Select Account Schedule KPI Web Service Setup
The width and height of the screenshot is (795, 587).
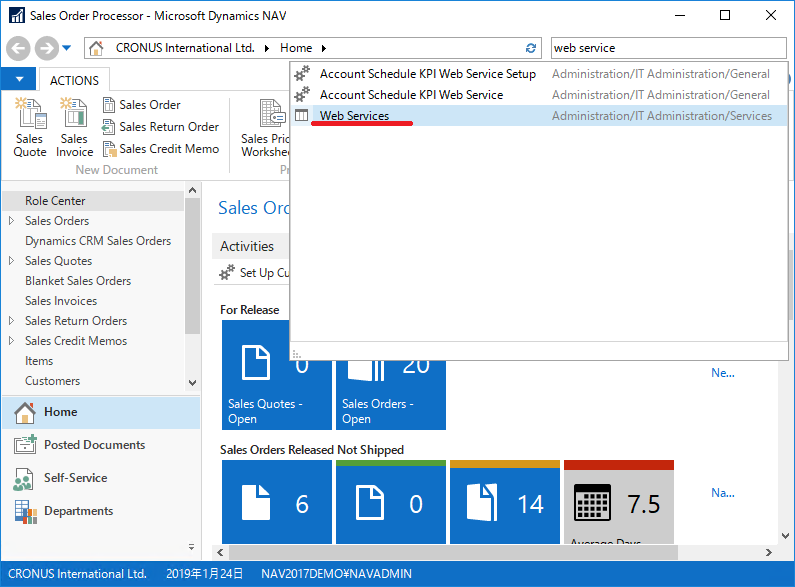coord(427,74)
